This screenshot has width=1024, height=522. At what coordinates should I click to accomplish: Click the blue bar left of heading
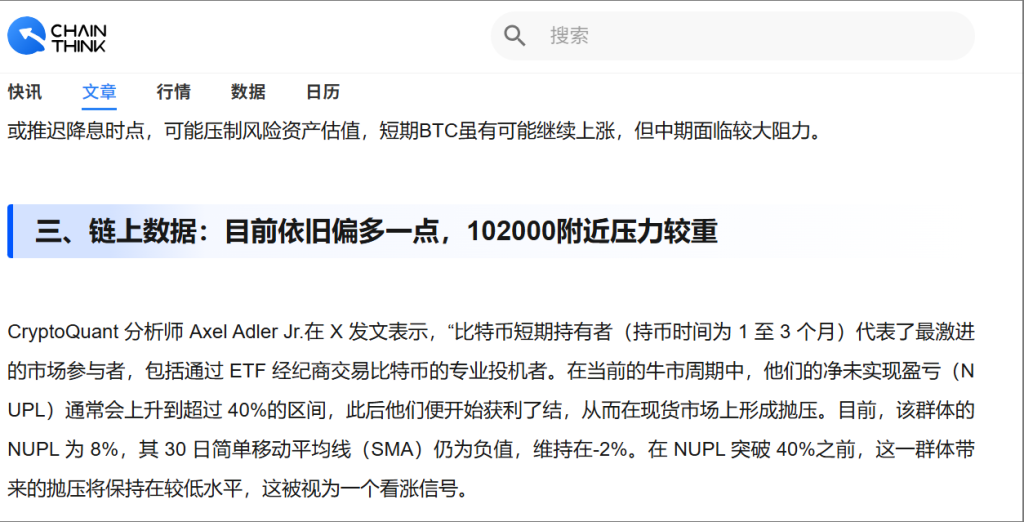pyautogui.click(x=10, y=231)
